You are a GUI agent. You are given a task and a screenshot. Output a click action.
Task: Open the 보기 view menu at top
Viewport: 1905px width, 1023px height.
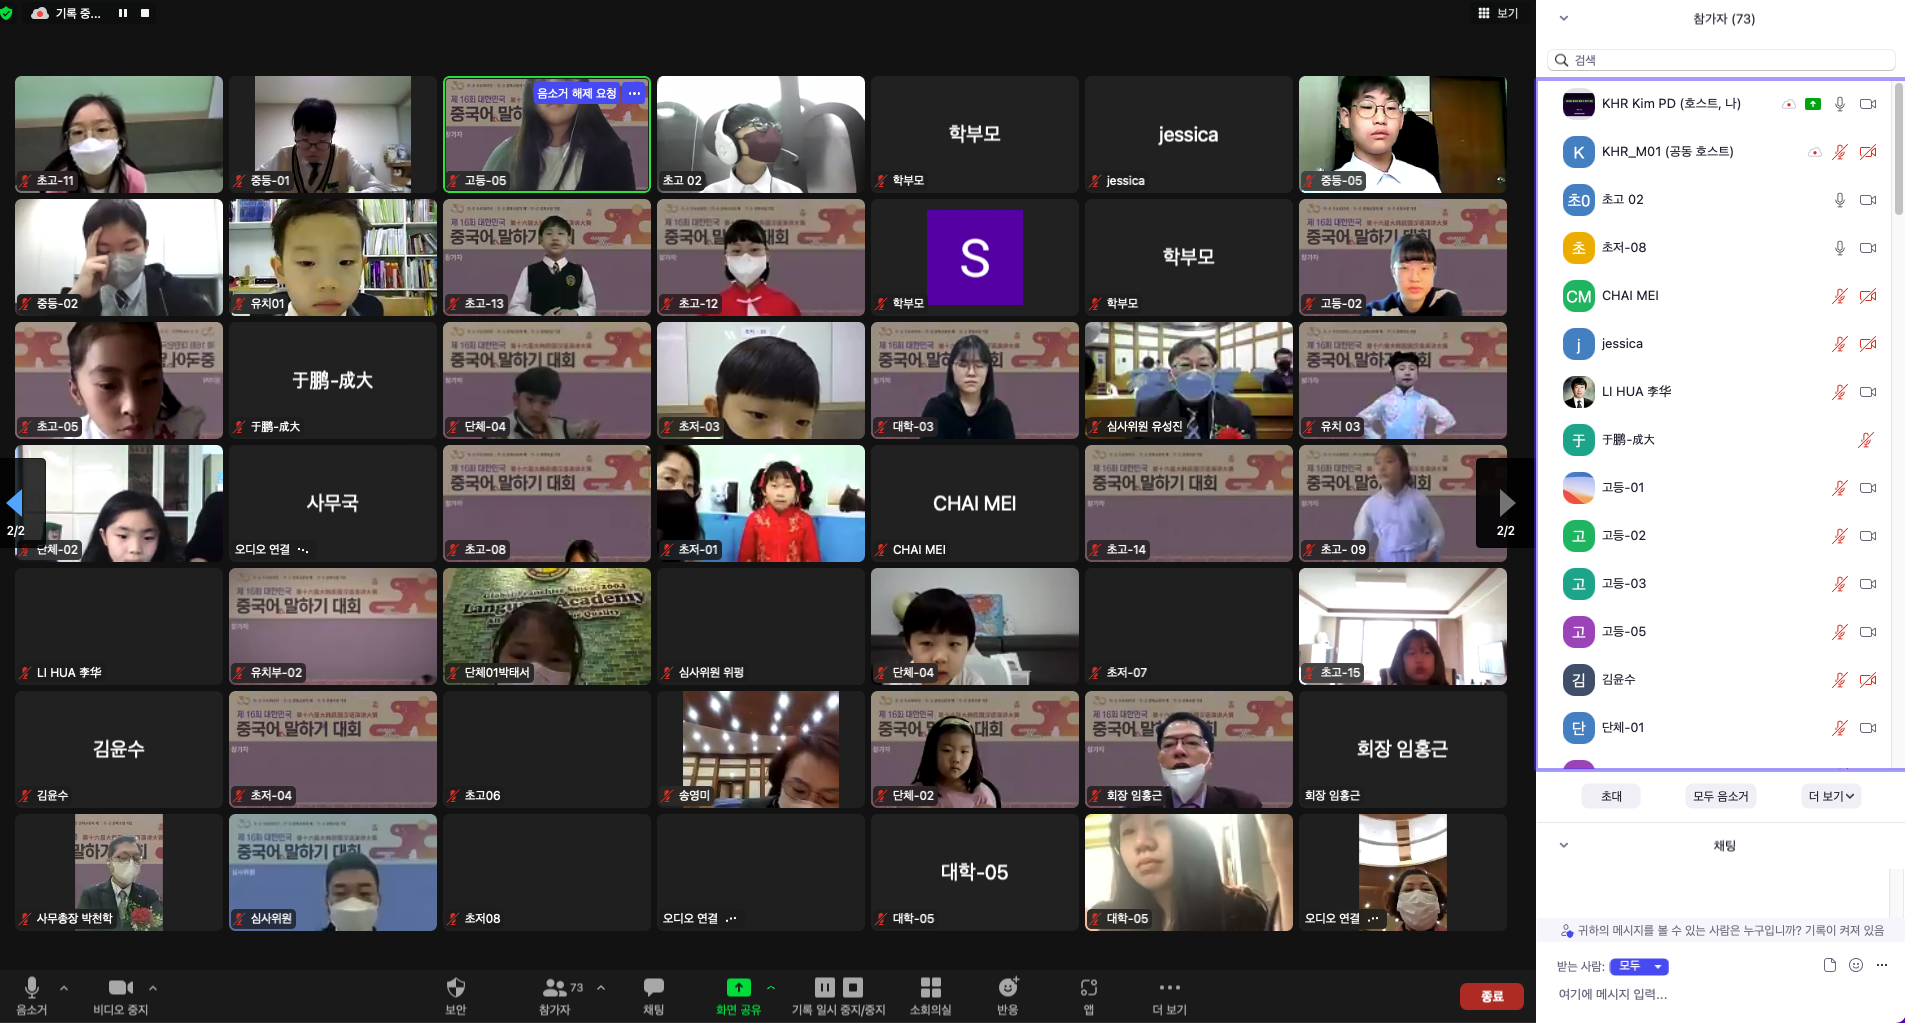point(1498,13)
